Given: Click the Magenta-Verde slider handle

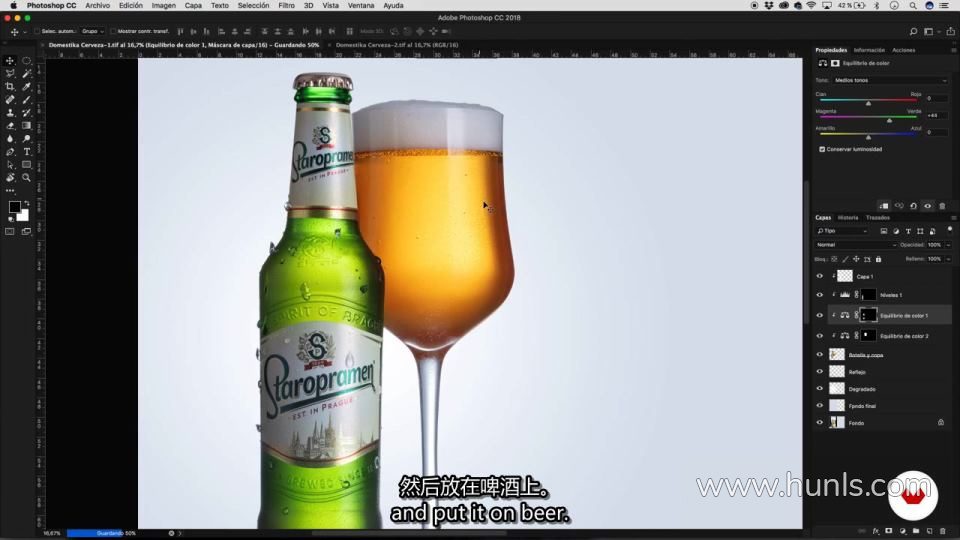Looking at the screenshot, I should (x=890, y=120).
